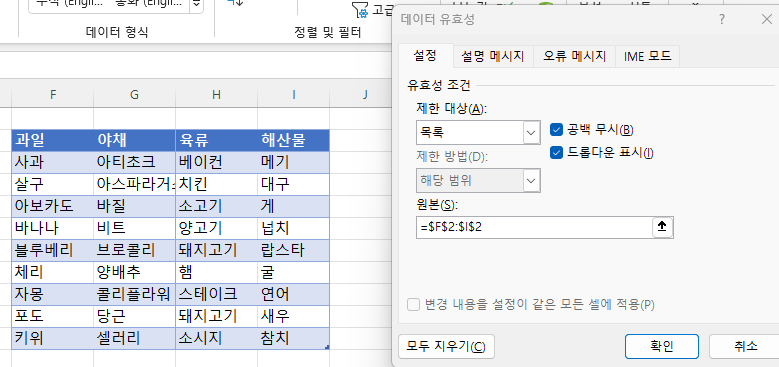The width and height of the screenshot is (779, 367).
Task: Click the 취소 button
Action: [x=745, y=346]
